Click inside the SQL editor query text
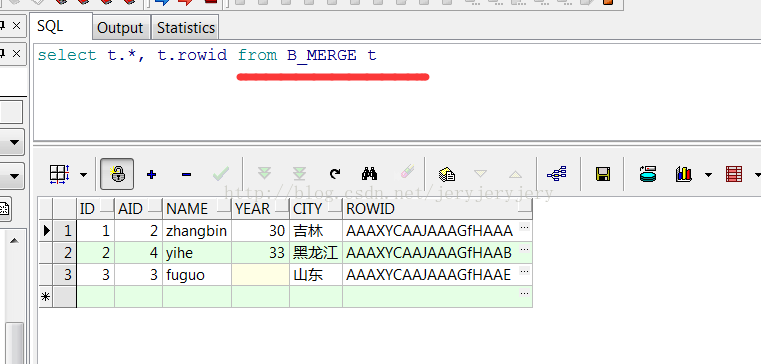 207,55
